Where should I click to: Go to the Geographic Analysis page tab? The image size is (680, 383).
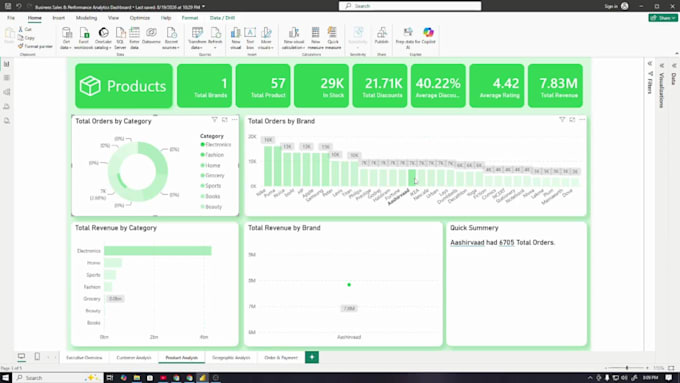click(x=231, y=357)
